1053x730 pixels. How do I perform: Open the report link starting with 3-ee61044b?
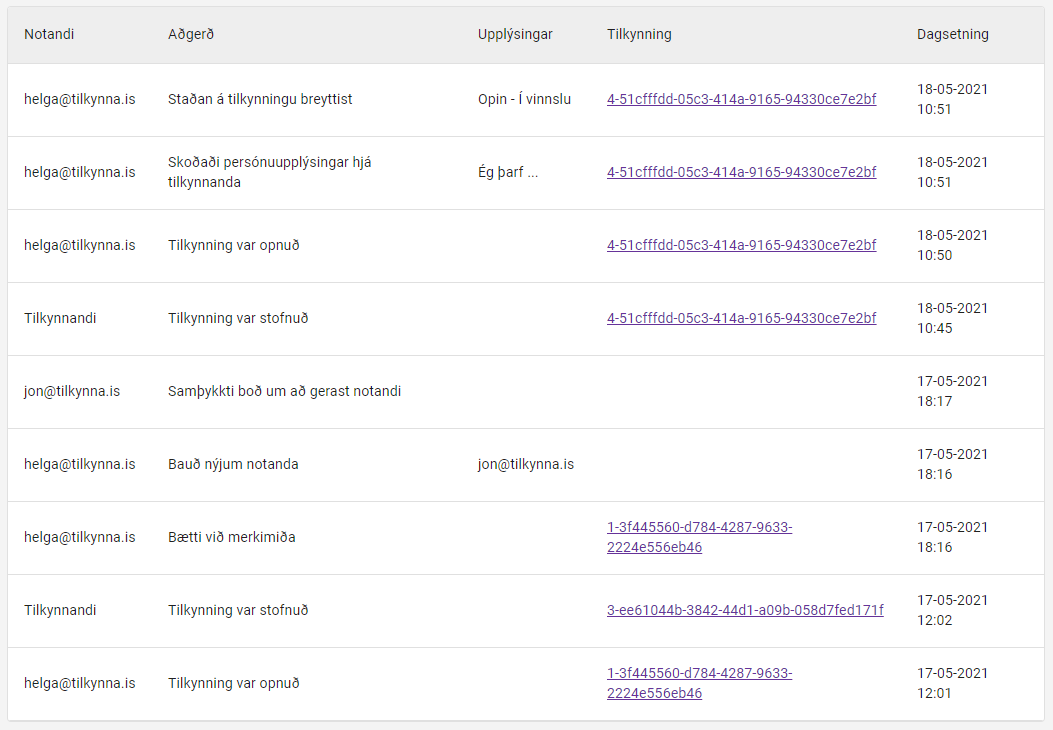(x=745, y=610)
